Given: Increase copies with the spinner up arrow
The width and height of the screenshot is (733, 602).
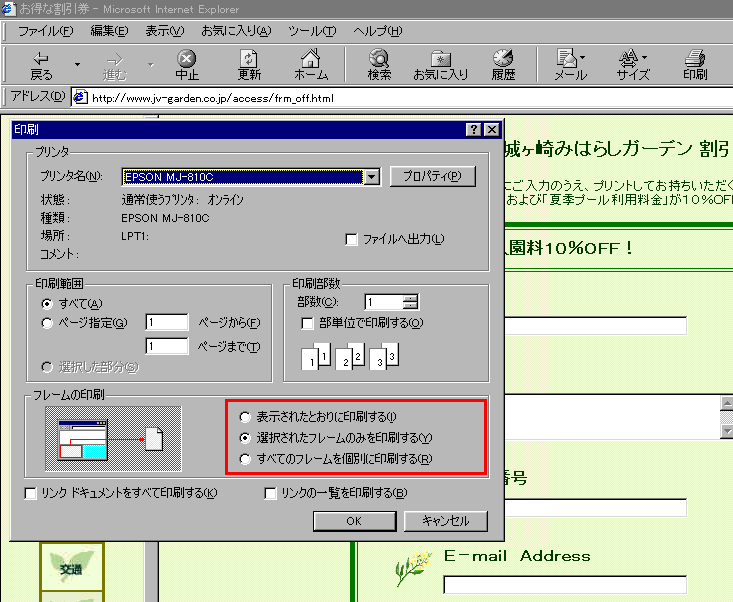Looking at the screenshot, I should (410, 298).
